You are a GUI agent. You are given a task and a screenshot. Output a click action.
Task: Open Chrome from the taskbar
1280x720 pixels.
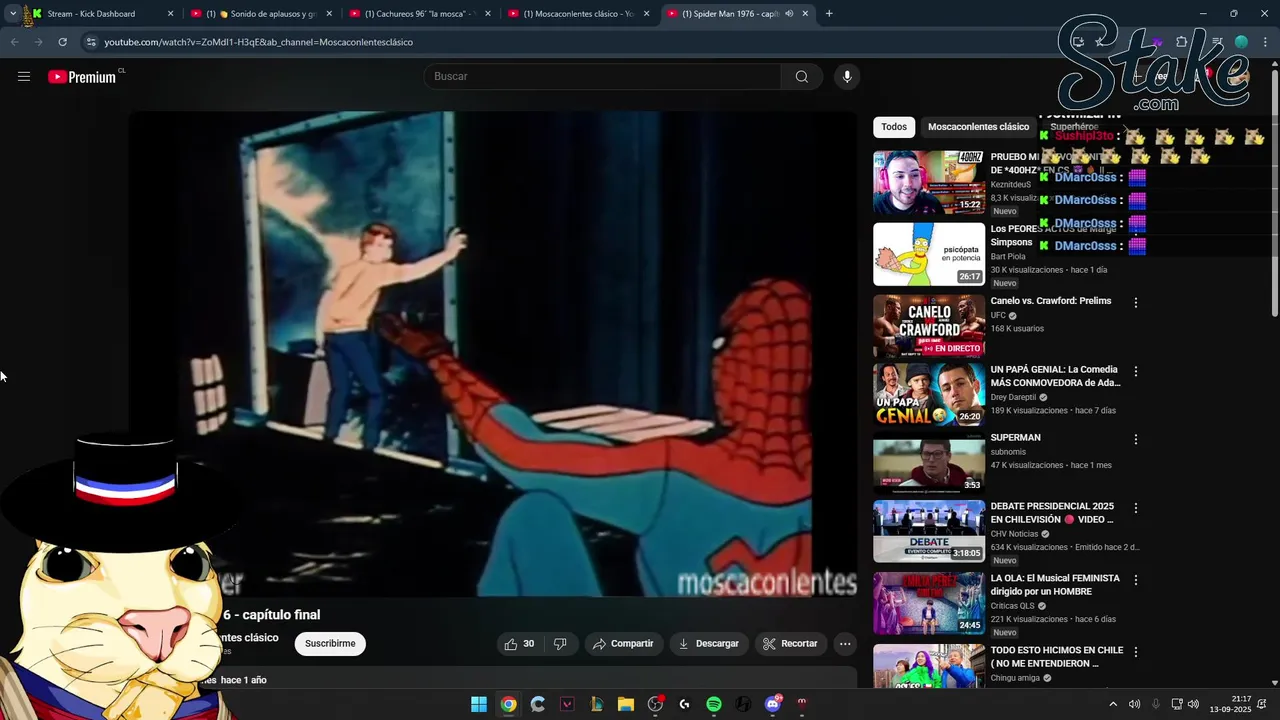(x=508, y=704)
